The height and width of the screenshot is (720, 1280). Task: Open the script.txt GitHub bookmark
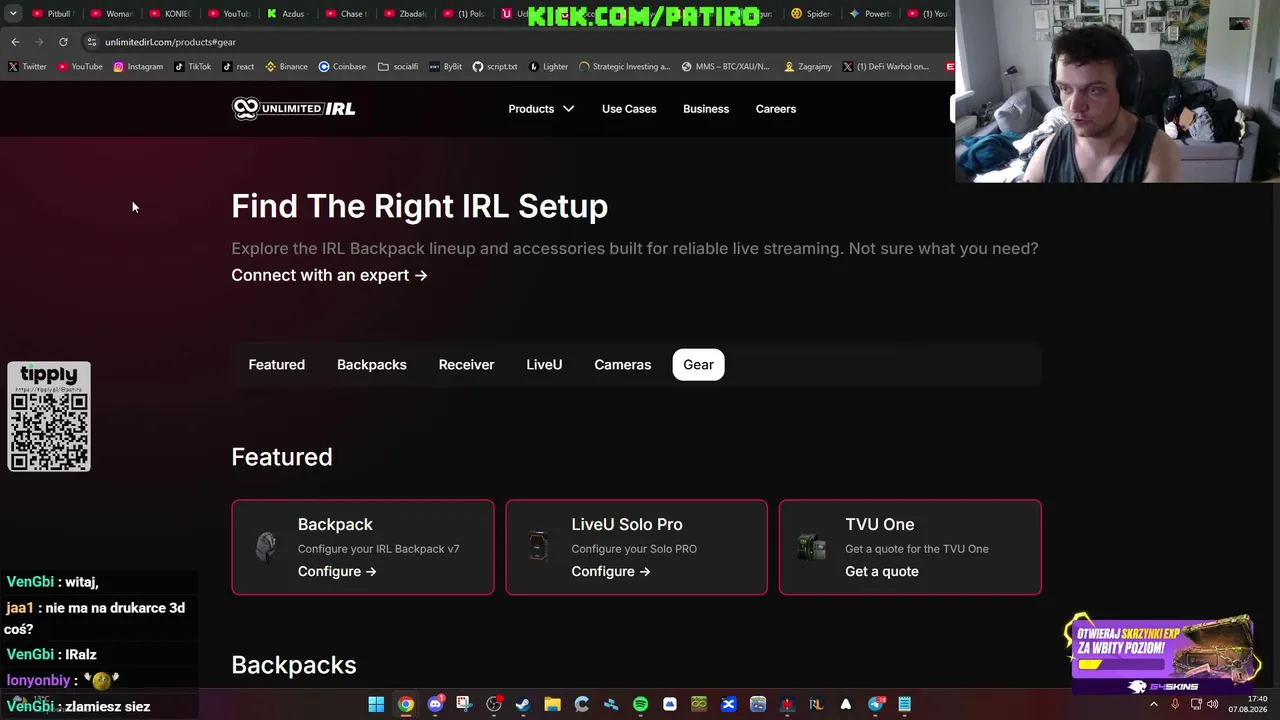click(495, 67)
